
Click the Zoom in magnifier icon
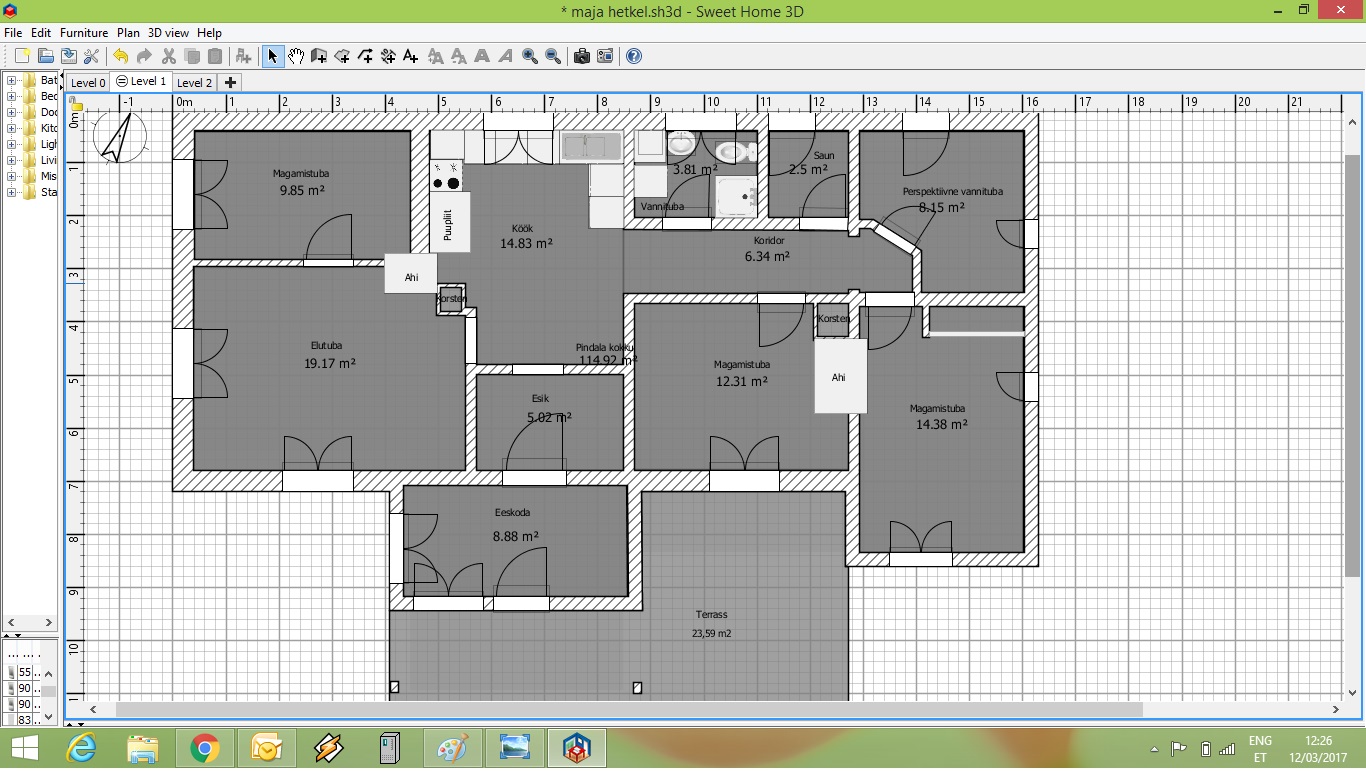pyautogui.click(x=530, y=56)
